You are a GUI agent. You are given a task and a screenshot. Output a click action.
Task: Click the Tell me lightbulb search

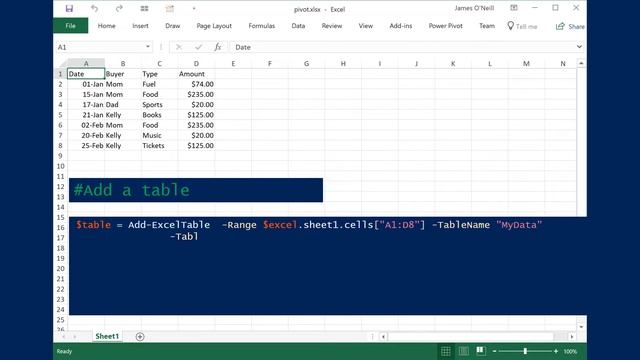(x=522, y=26)
